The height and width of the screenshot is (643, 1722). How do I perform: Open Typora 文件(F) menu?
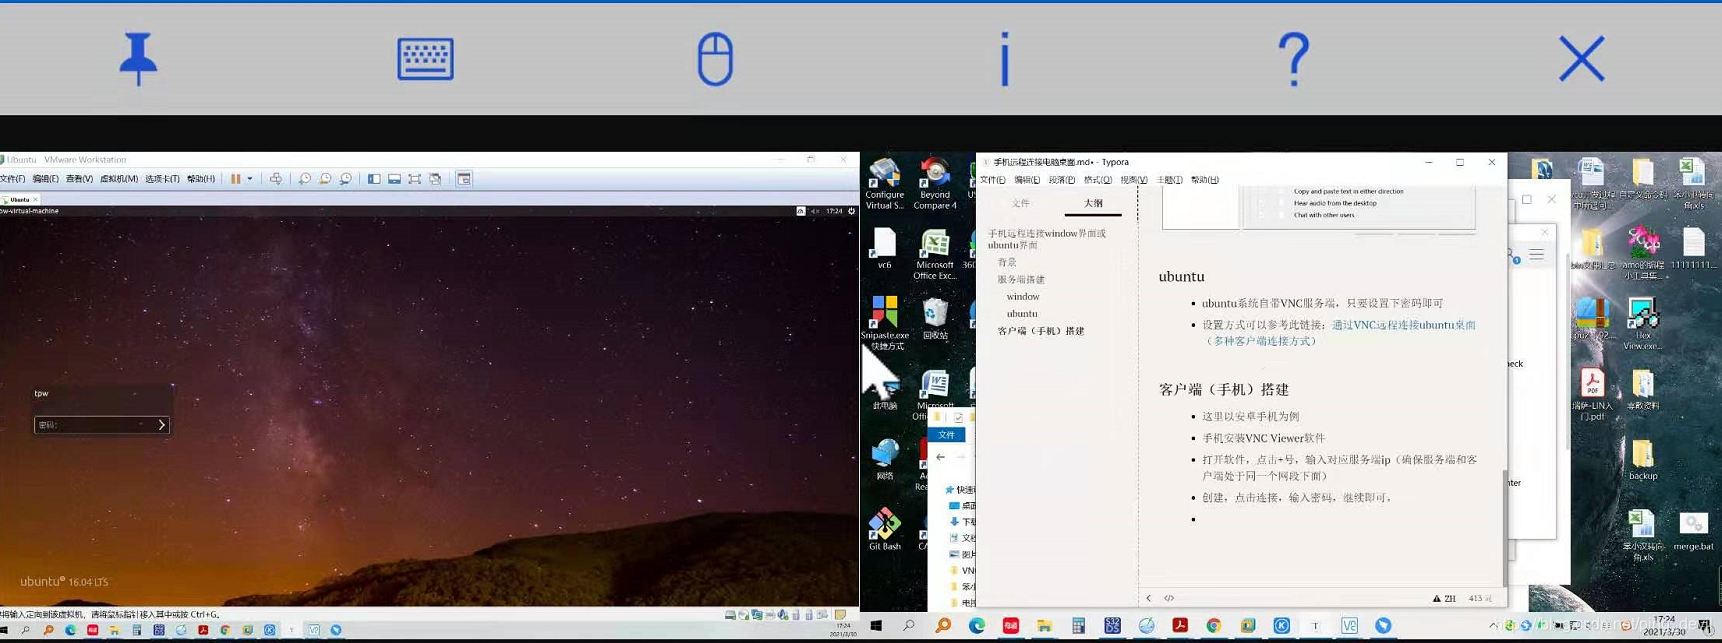point(992,180)
